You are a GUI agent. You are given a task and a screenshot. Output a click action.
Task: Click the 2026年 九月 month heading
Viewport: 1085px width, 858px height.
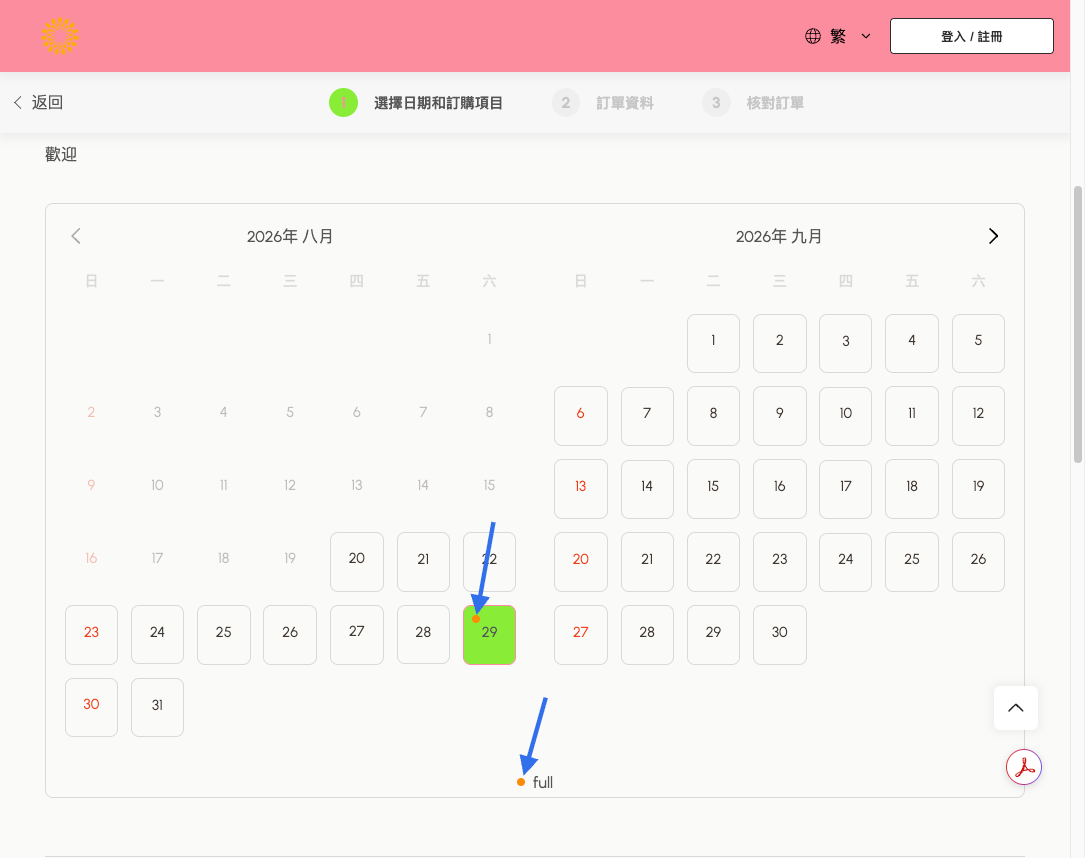[778, 237]
